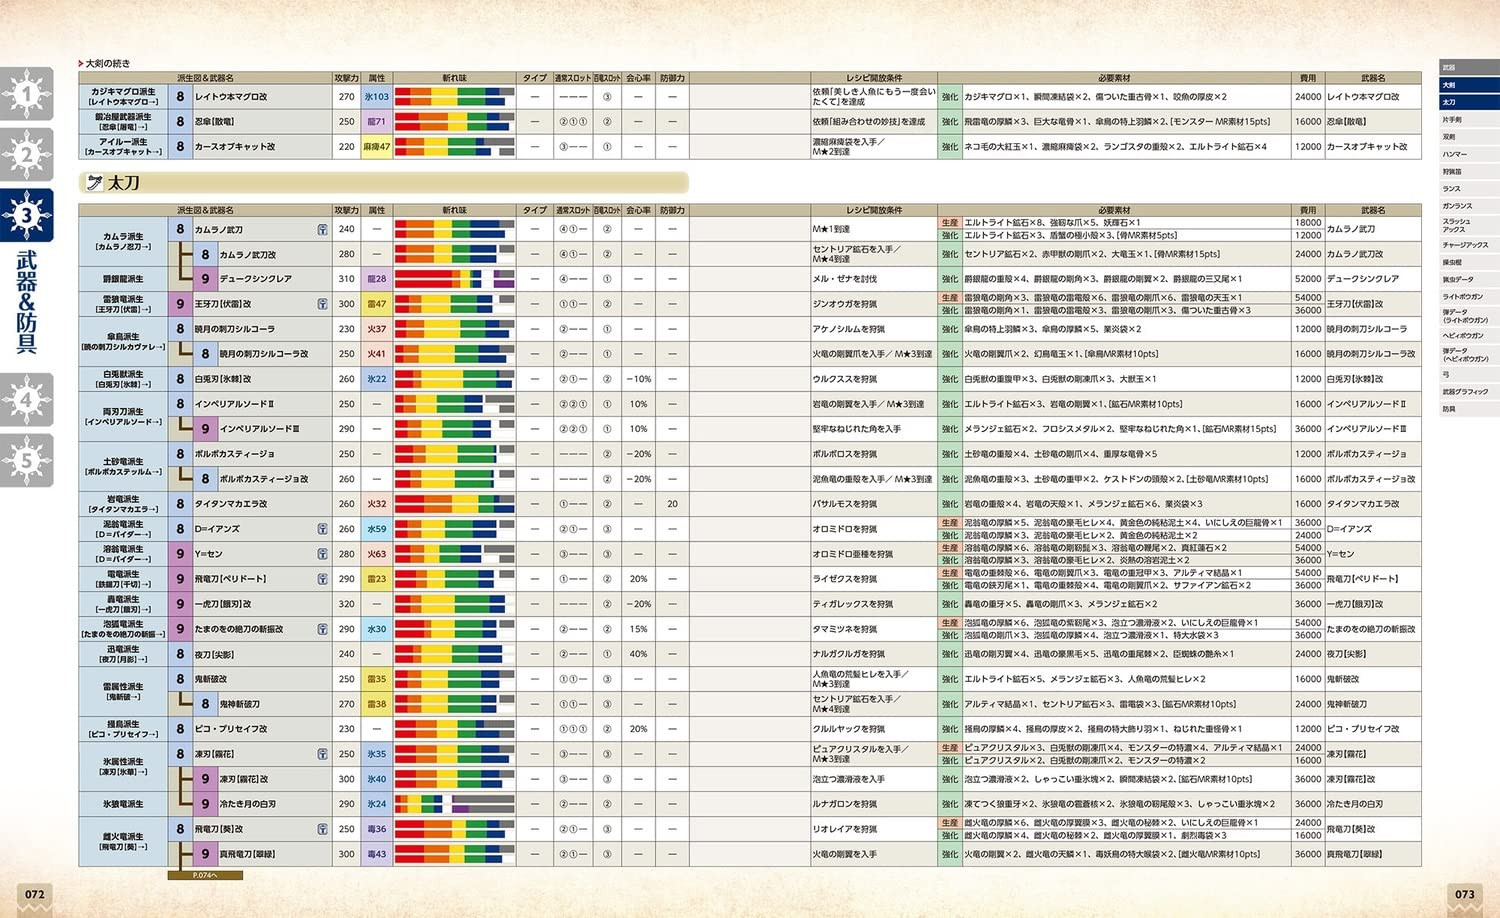
Task: Click weapon name 鬼神斬破刀 in the tree column
Action: [240, 704]
